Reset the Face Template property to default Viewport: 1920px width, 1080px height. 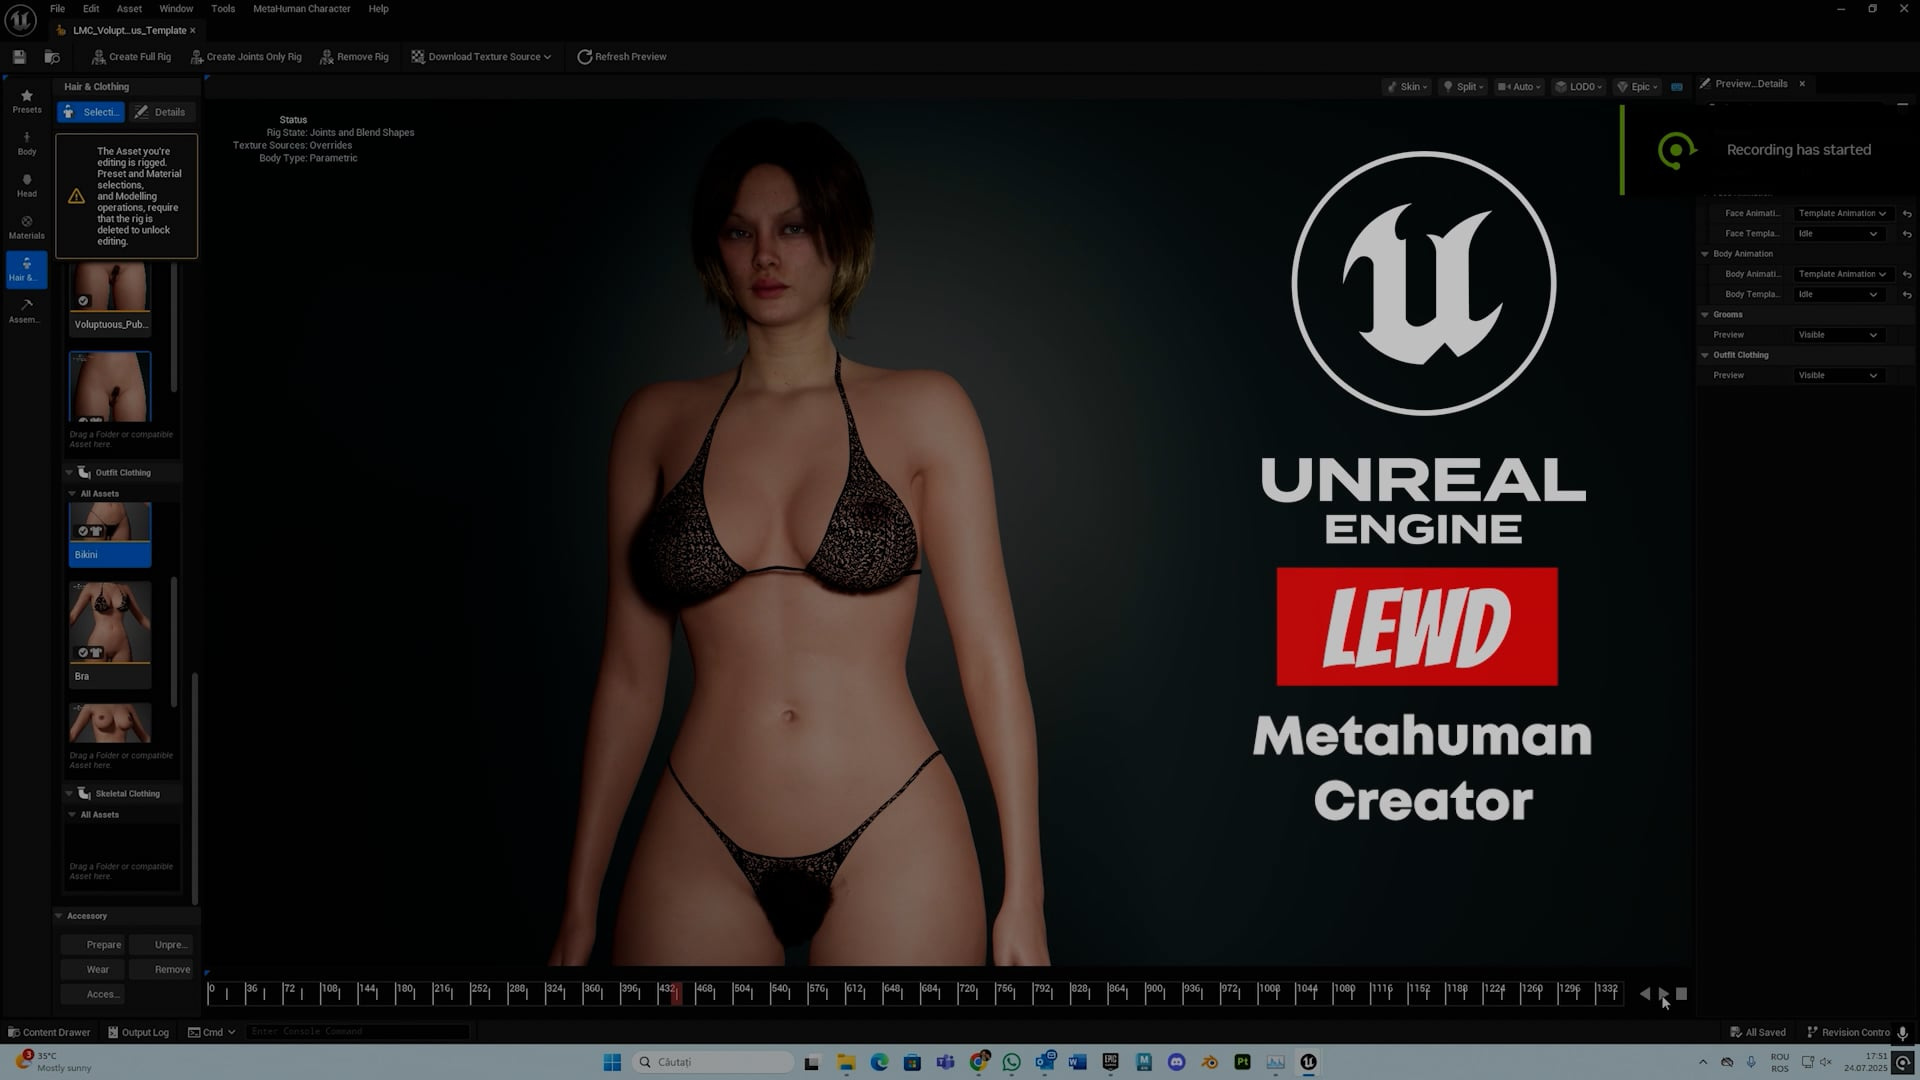point(1907,234)
